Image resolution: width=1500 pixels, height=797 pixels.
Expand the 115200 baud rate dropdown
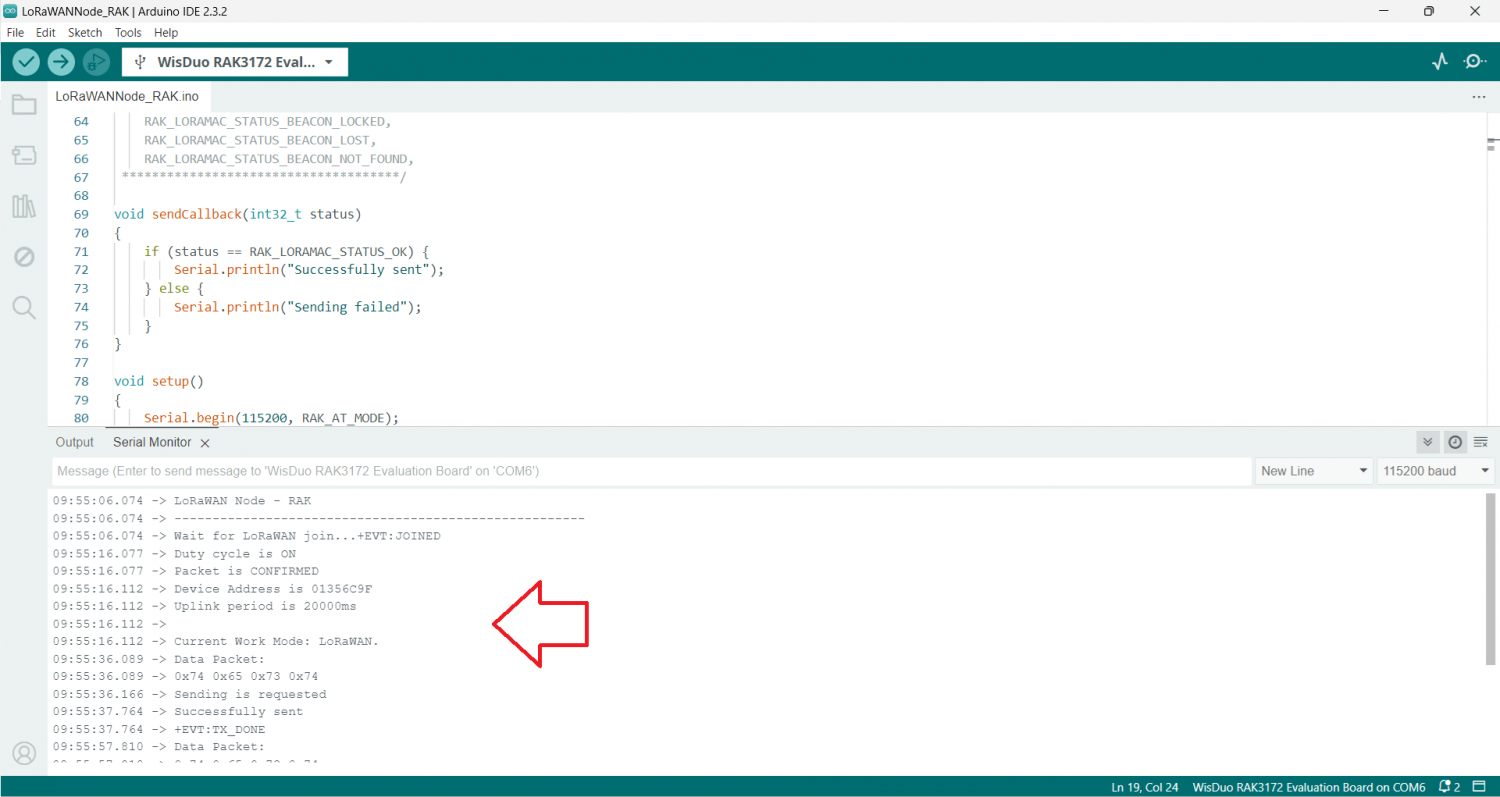click(x=1436, y=471)
